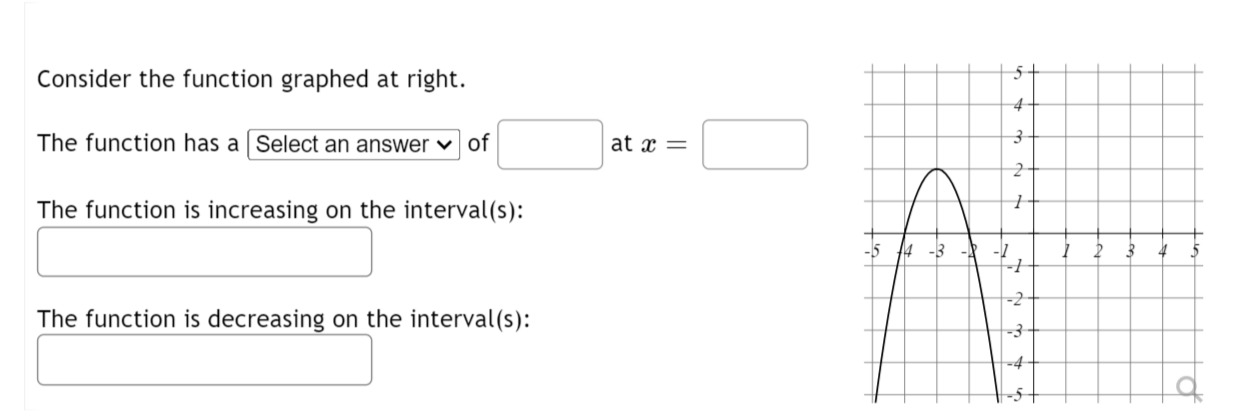Click the positive x-axis tick label 4
This screenshot has width=1255, height=419.
click(x=1161, y=248)
